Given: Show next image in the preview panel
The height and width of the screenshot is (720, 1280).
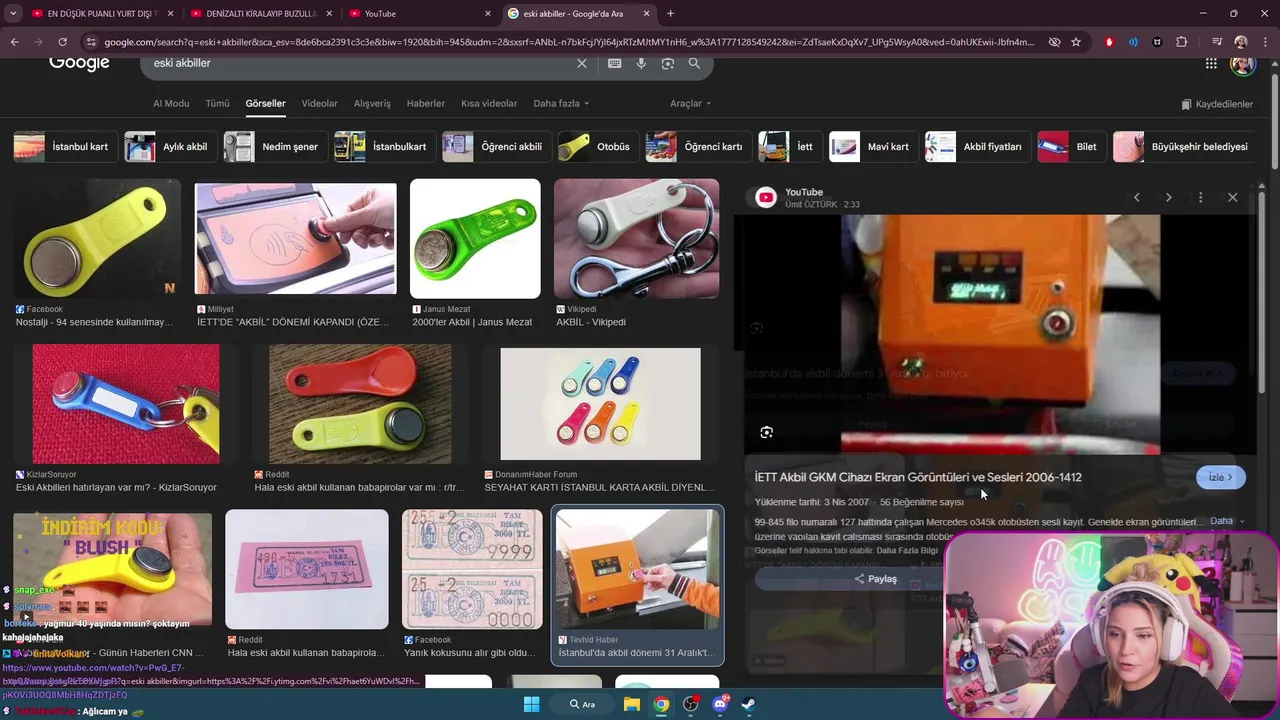Looking at the screenshot, I should [x=1168, y=197].
